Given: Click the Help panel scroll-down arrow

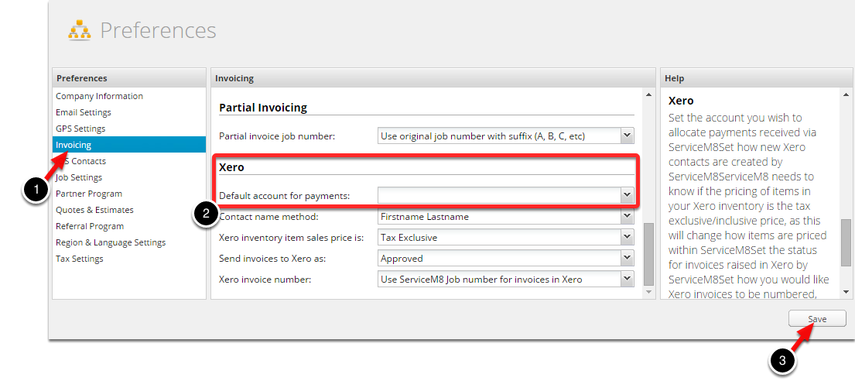Looking at the screenshot, I should [846, 293].
